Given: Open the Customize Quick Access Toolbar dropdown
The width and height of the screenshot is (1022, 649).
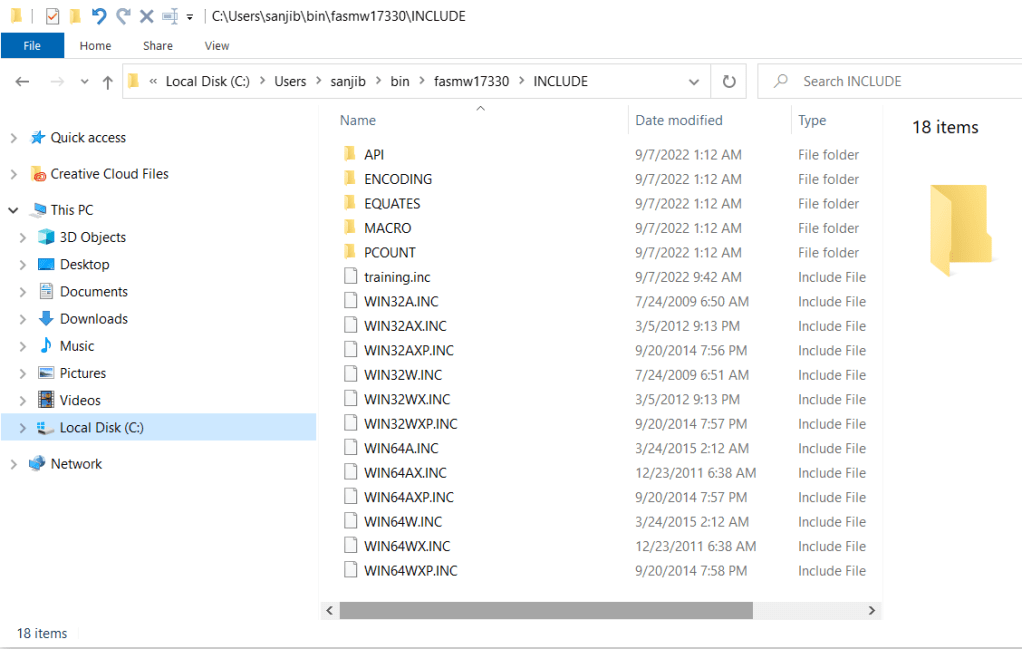Looking at the screenshot, I should [189, 17].
